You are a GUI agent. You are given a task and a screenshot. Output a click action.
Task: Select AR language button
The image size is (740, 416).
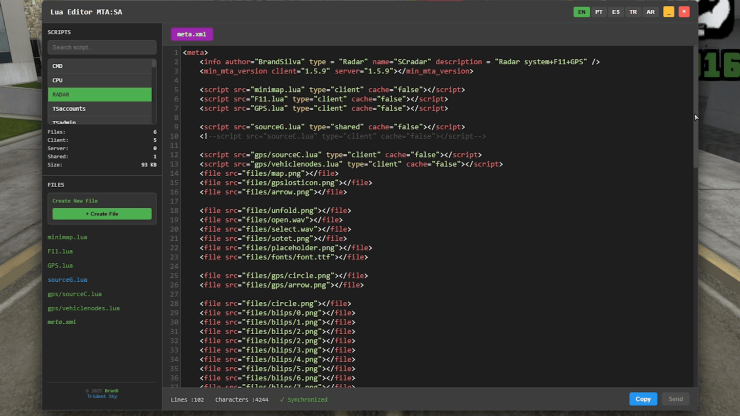650,12
